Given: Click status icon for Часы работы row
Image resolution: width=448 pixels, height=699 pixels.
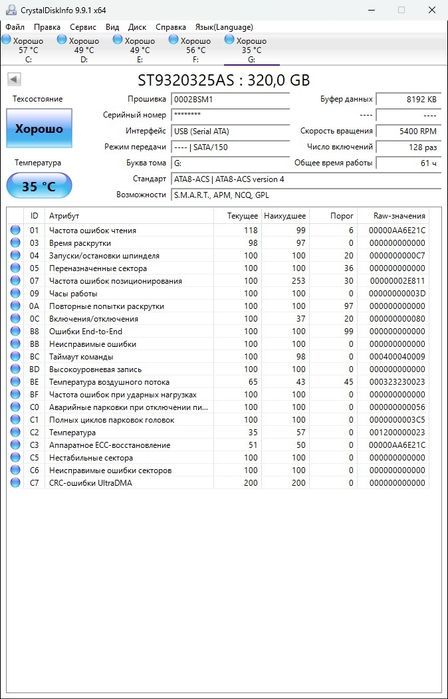Looking at the screenshot, I should coord(15,293).
